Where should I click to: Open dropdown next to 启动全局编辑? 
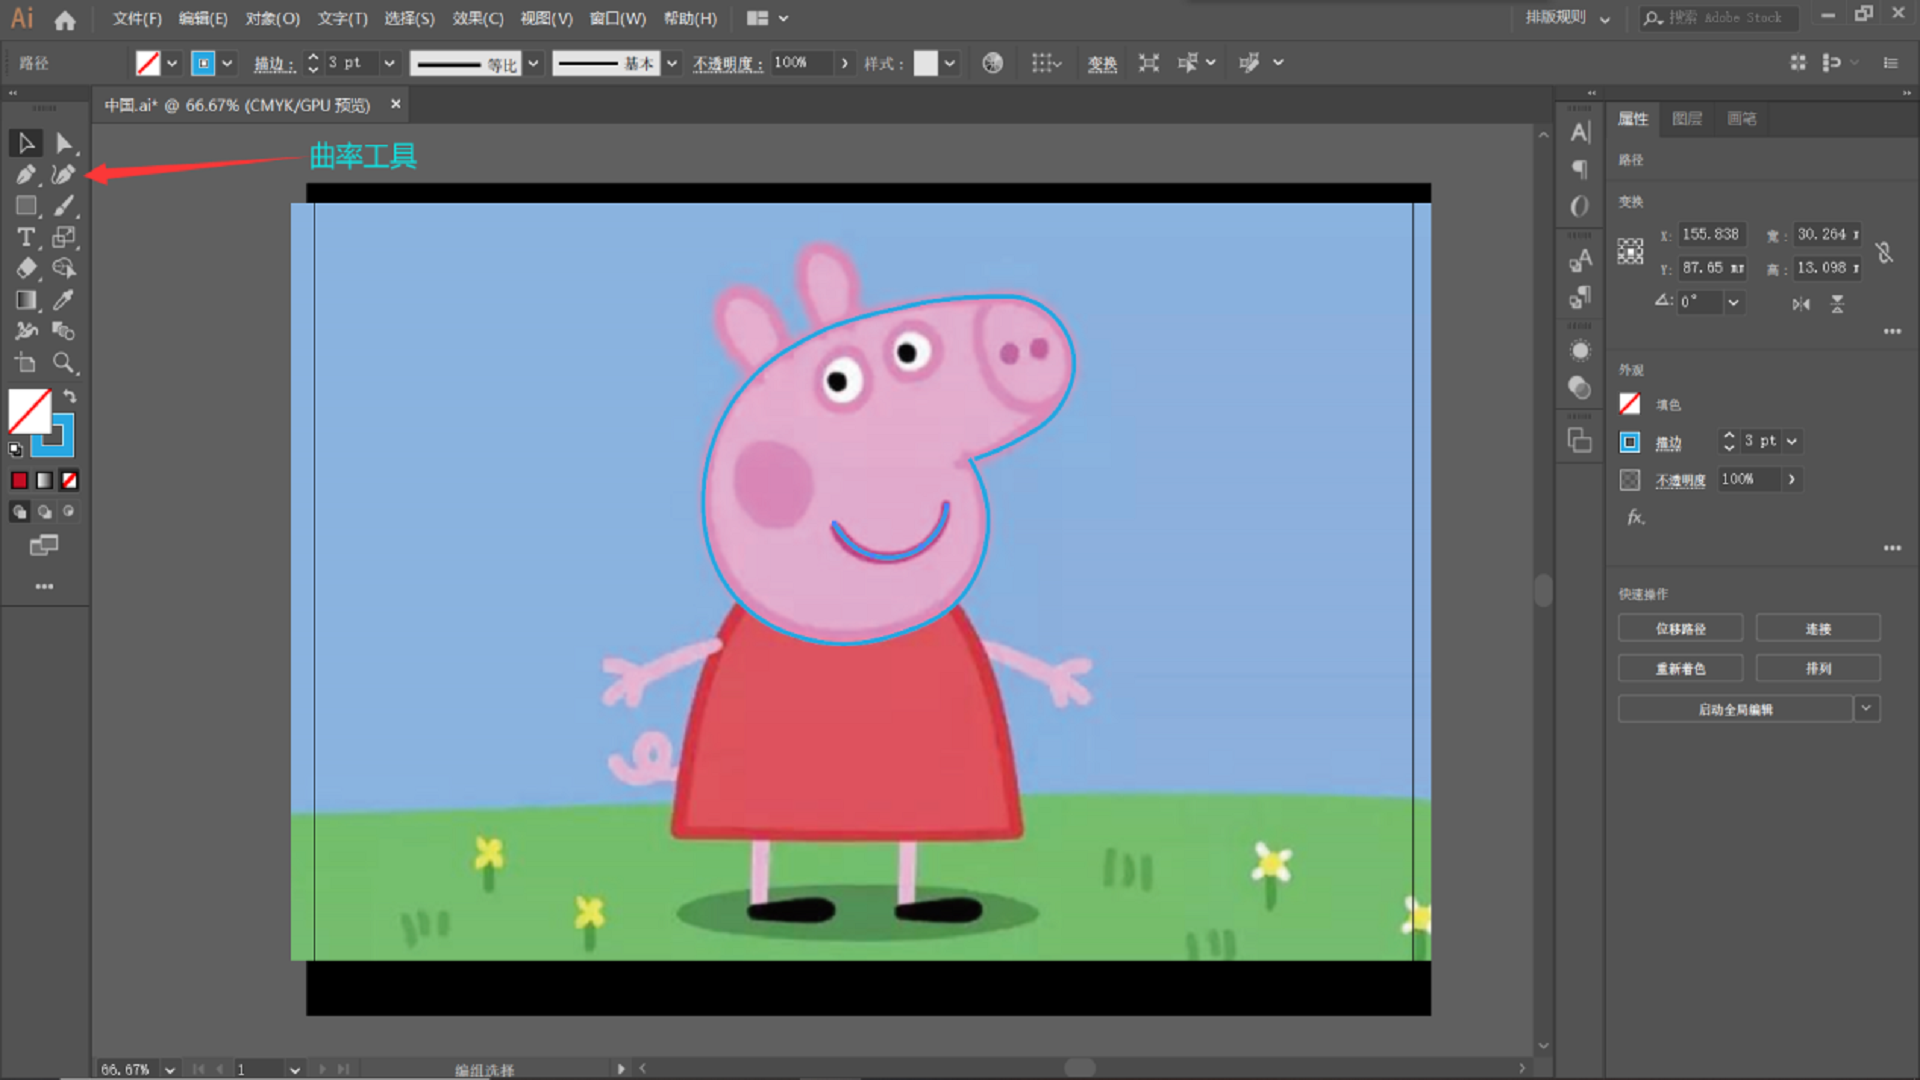(x=1866, y=709)
